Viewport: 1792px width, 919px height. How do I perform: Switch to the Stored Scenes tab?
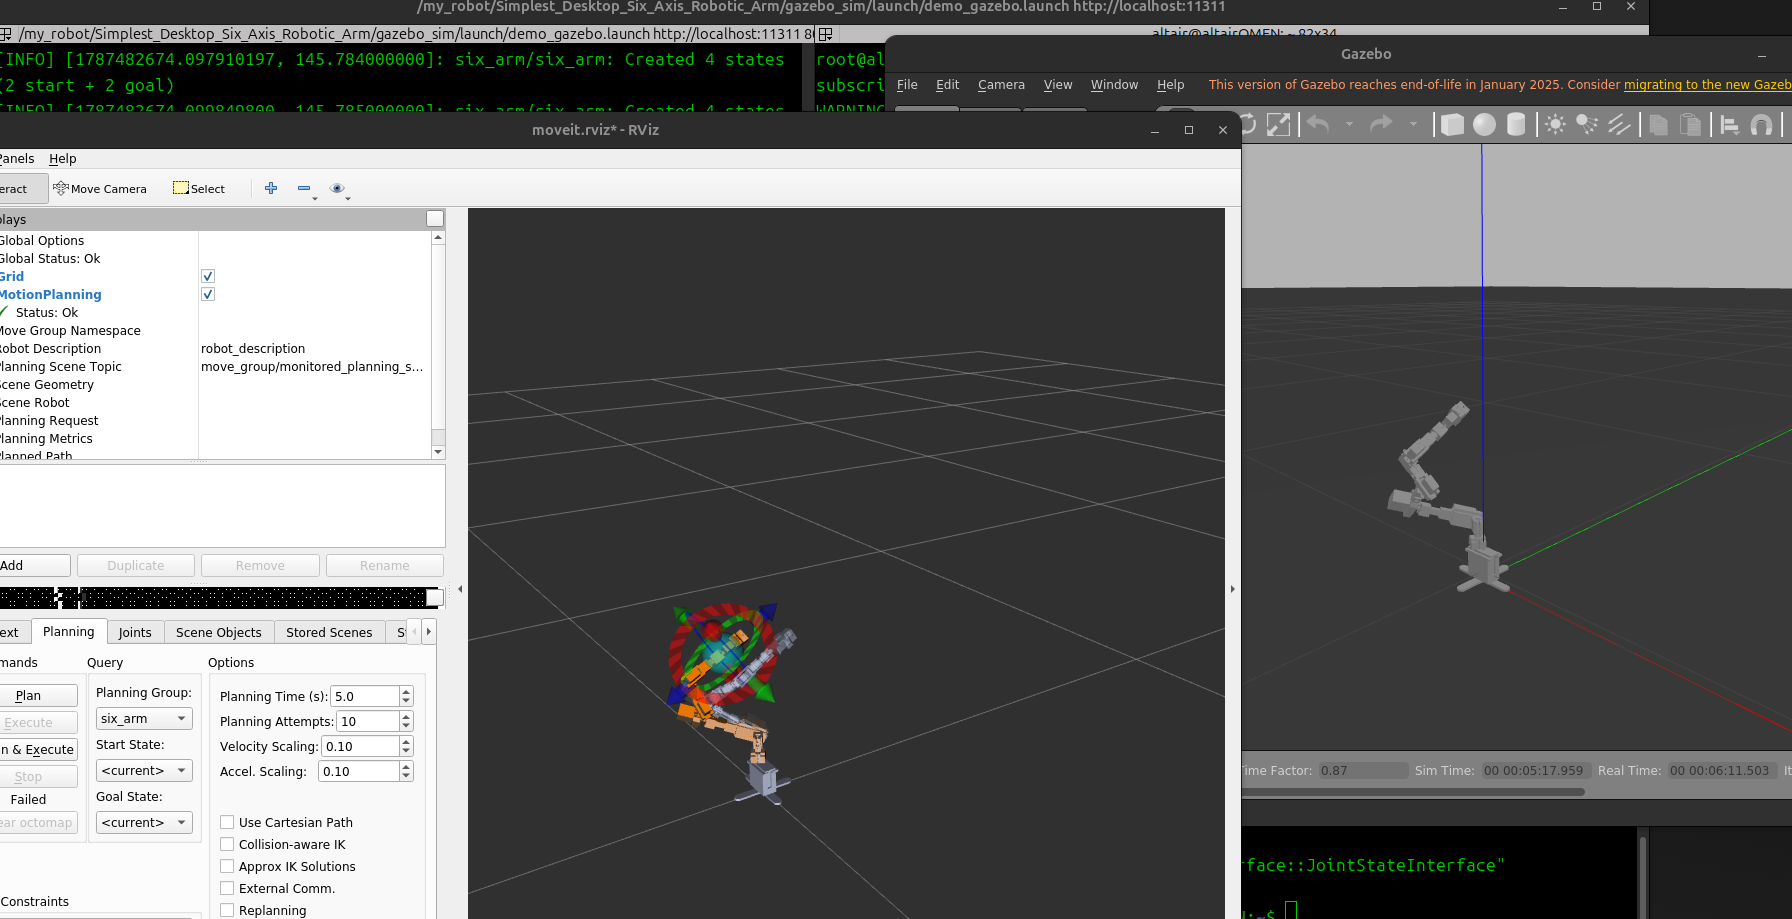pyautogui.click(x=329, y=632)
